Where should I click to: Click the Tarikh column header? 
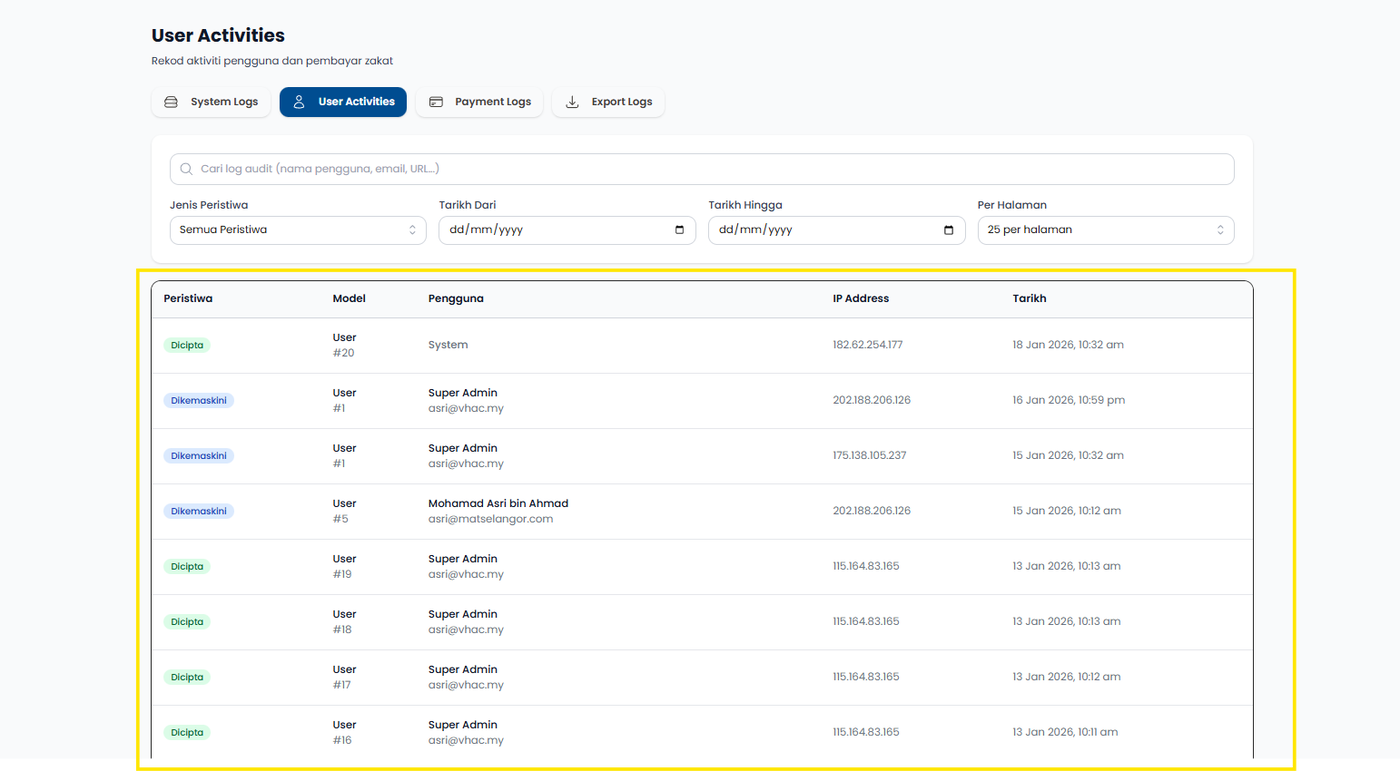tap(1029, 298)
